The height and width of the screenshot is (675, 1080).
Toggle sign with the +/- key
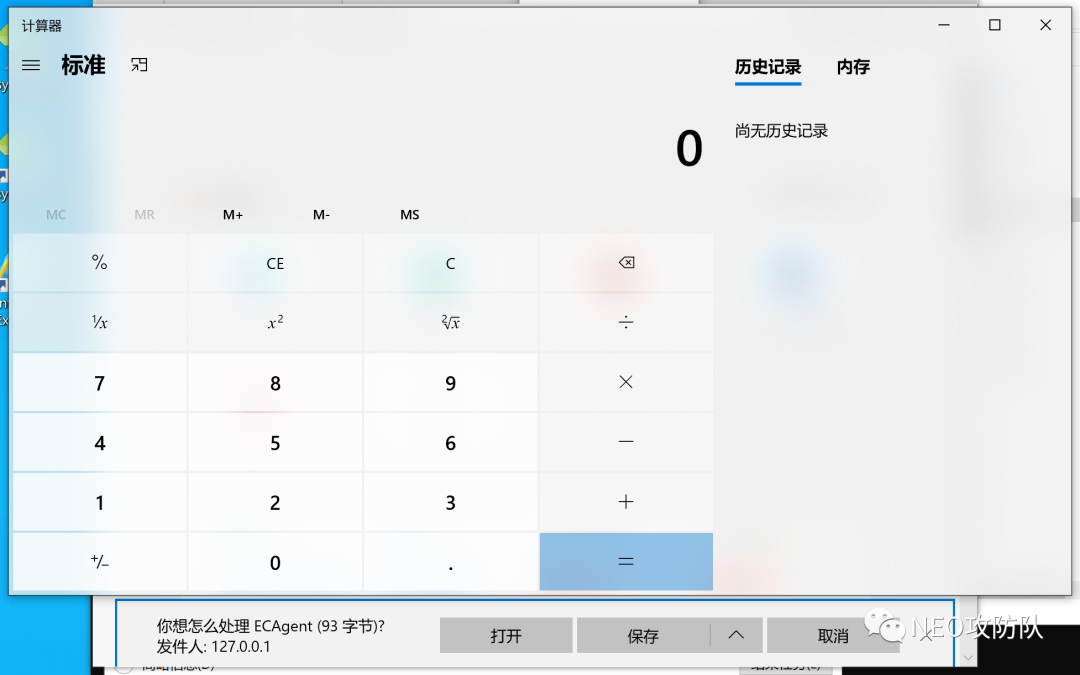(x=100, y=562)
